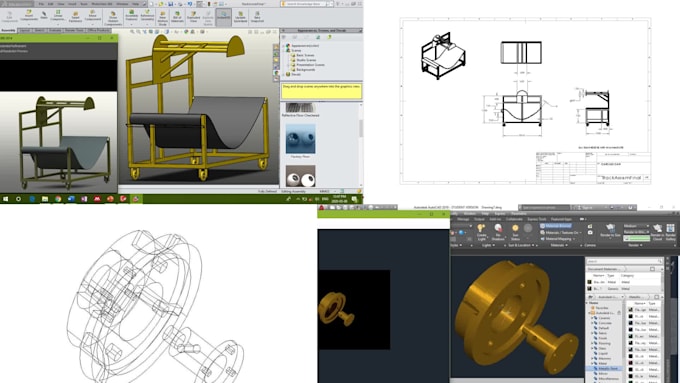
Task: Switch to the Render Tools tab
Action: pos(74,30)
